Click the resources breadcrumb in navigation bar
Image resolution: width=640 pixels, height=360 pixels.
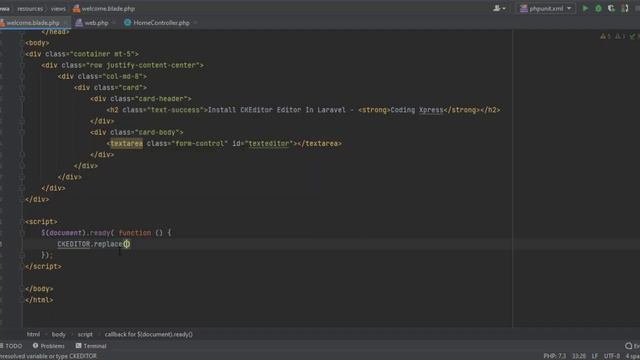coord(30,9)
